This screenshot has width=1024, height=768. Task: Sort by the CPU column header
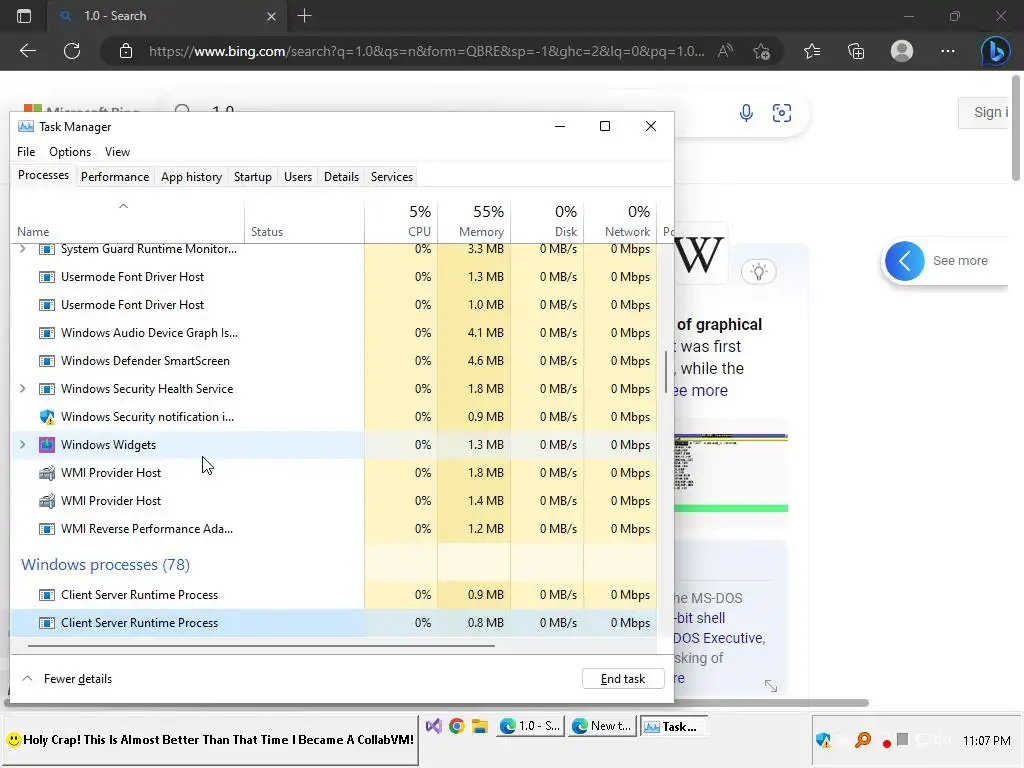tap(401, 221)
